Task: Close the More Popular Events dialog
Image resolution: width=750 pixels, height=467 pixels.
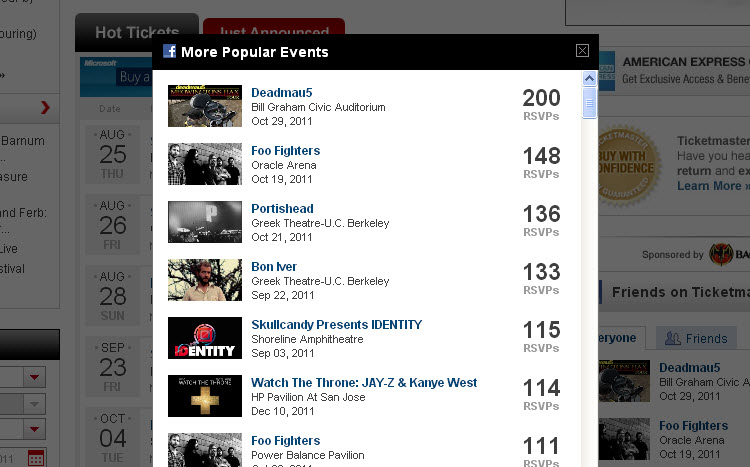Action: (x=582, y=51)
